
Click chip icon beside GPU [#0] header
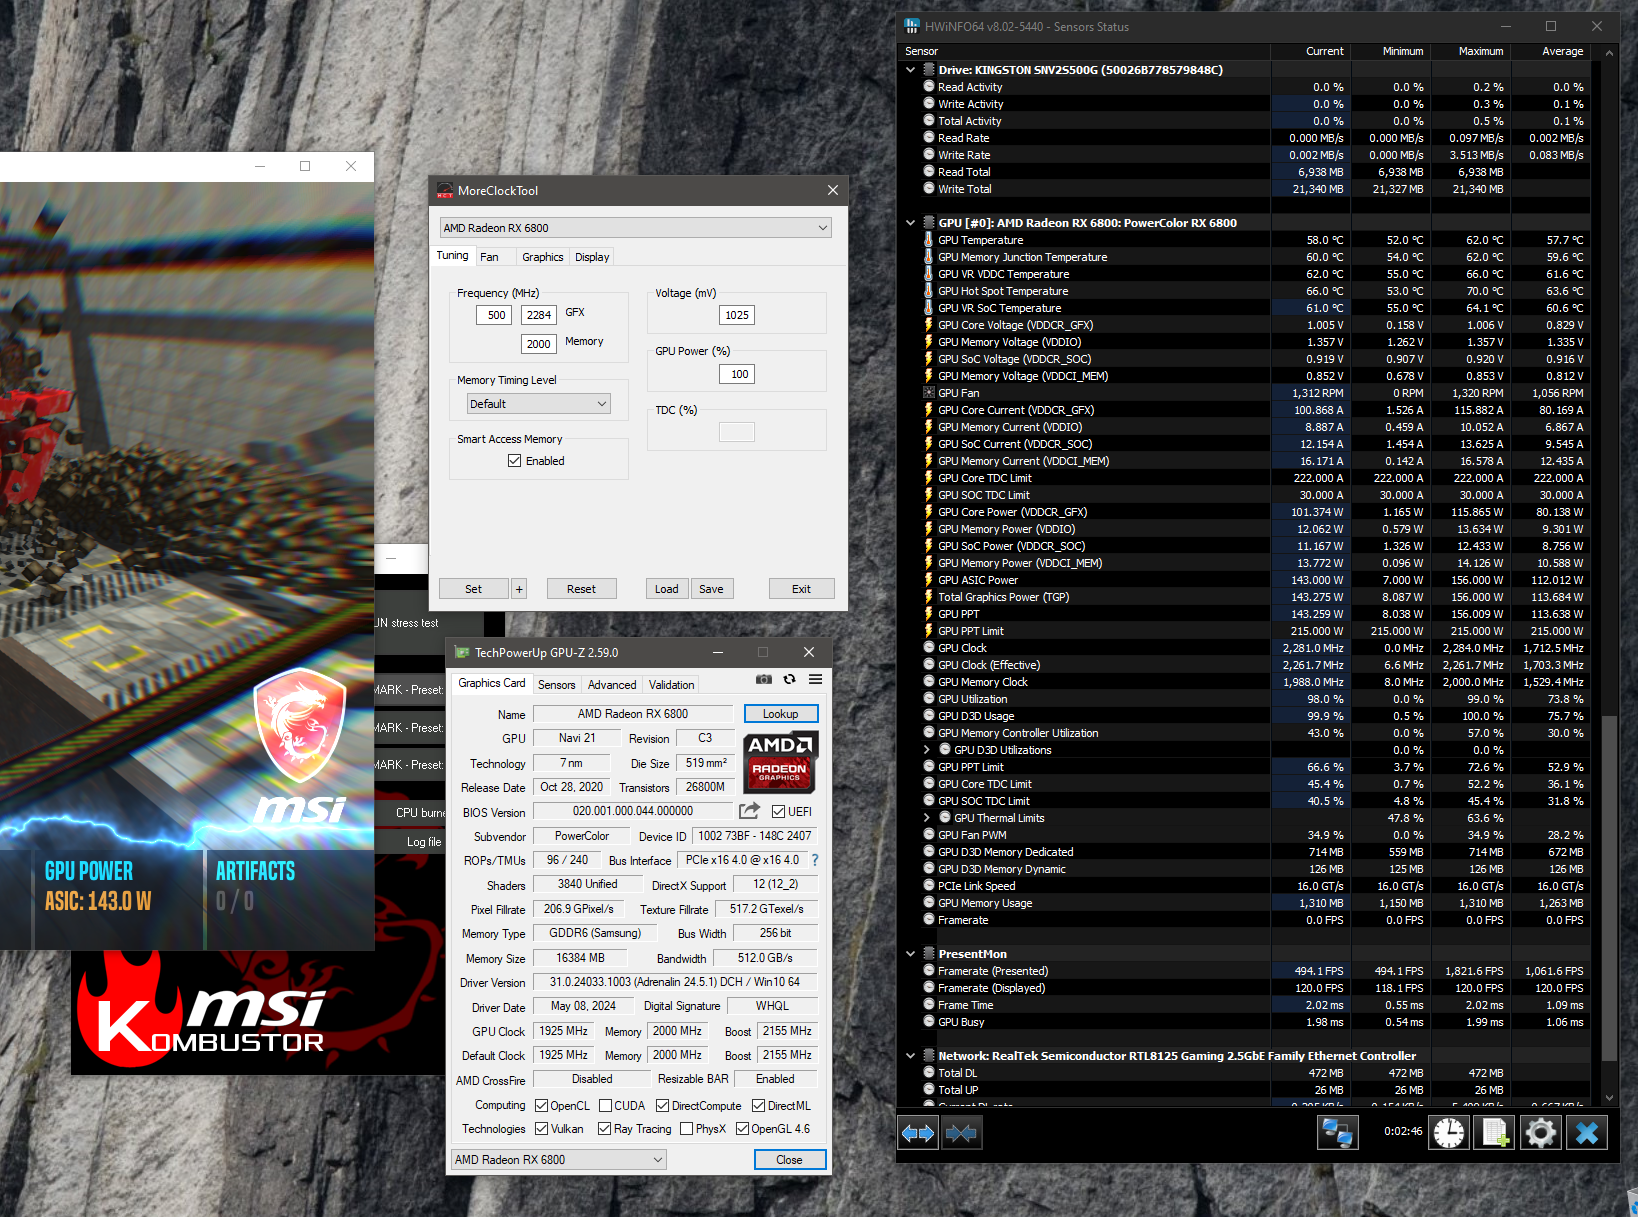(929, 223)
